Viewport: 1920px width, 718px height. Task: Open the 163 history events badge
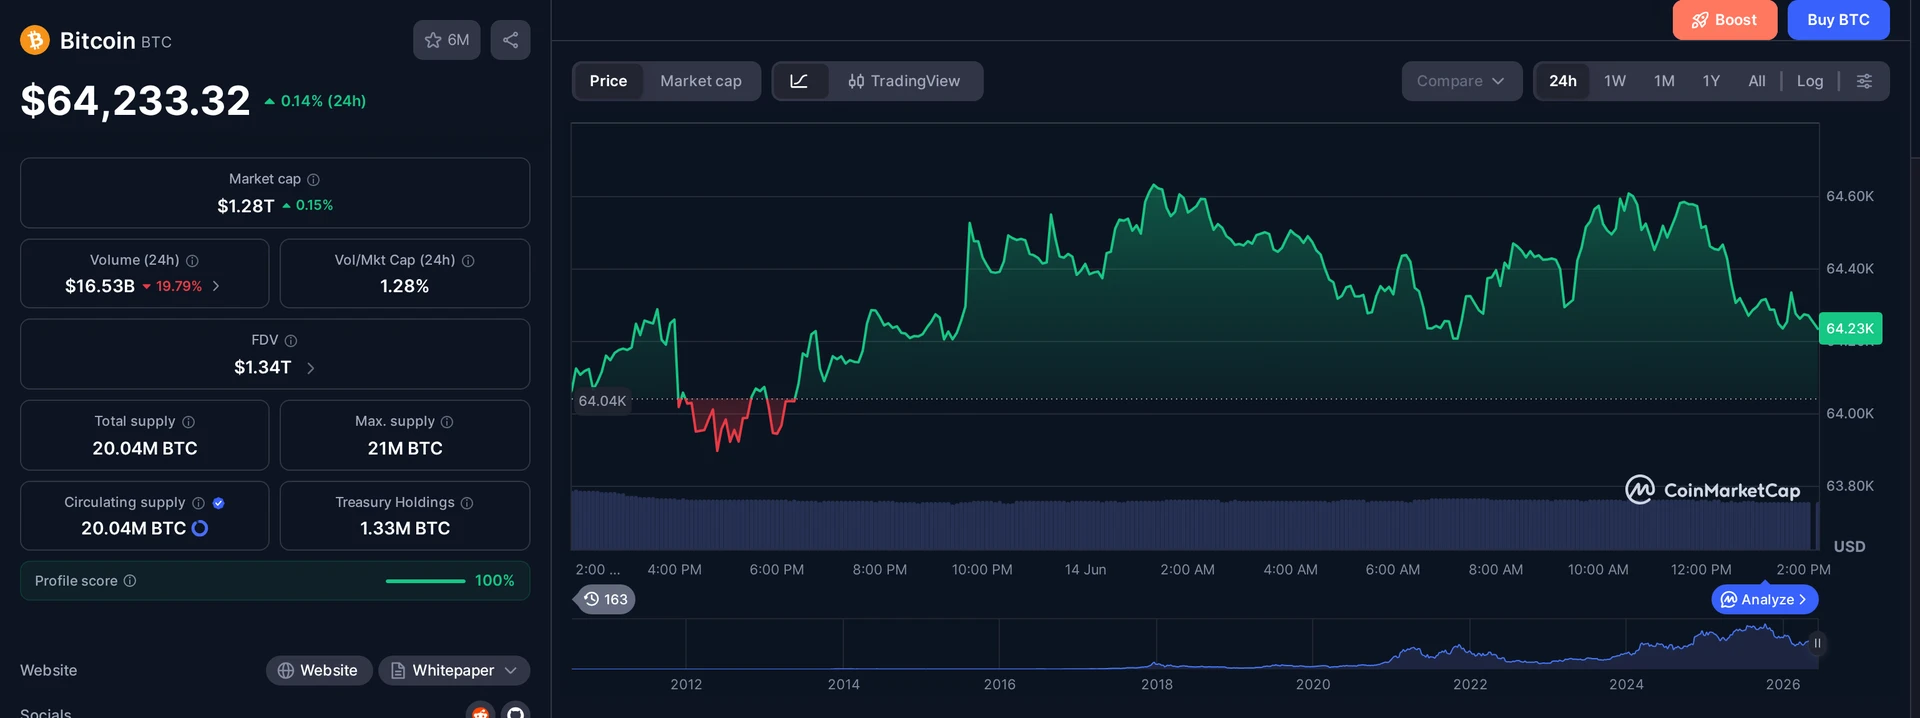(606, 599)
